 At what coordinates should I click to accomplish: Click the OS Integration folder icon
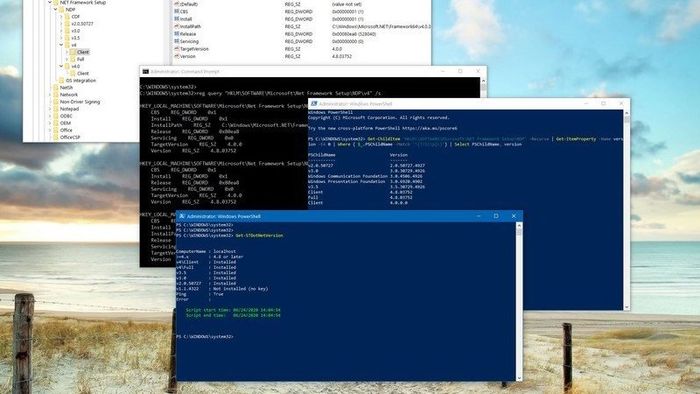[x=62, y=80]
